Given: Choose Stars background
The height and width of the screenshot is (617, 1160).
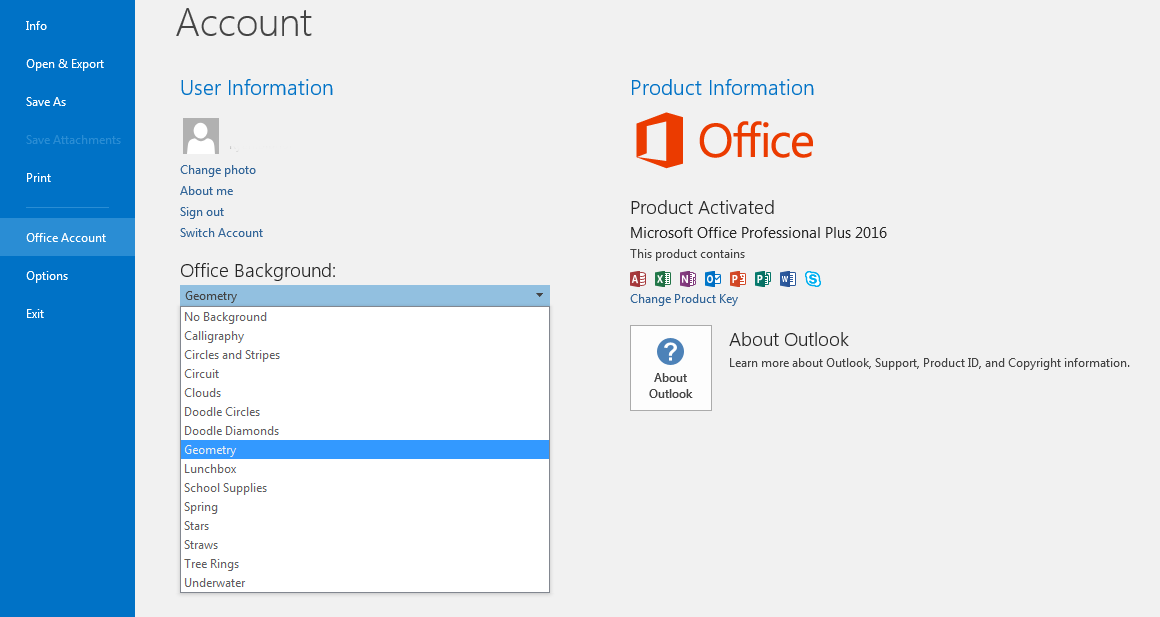Looking at the screenshot, I should pos(365,526).
